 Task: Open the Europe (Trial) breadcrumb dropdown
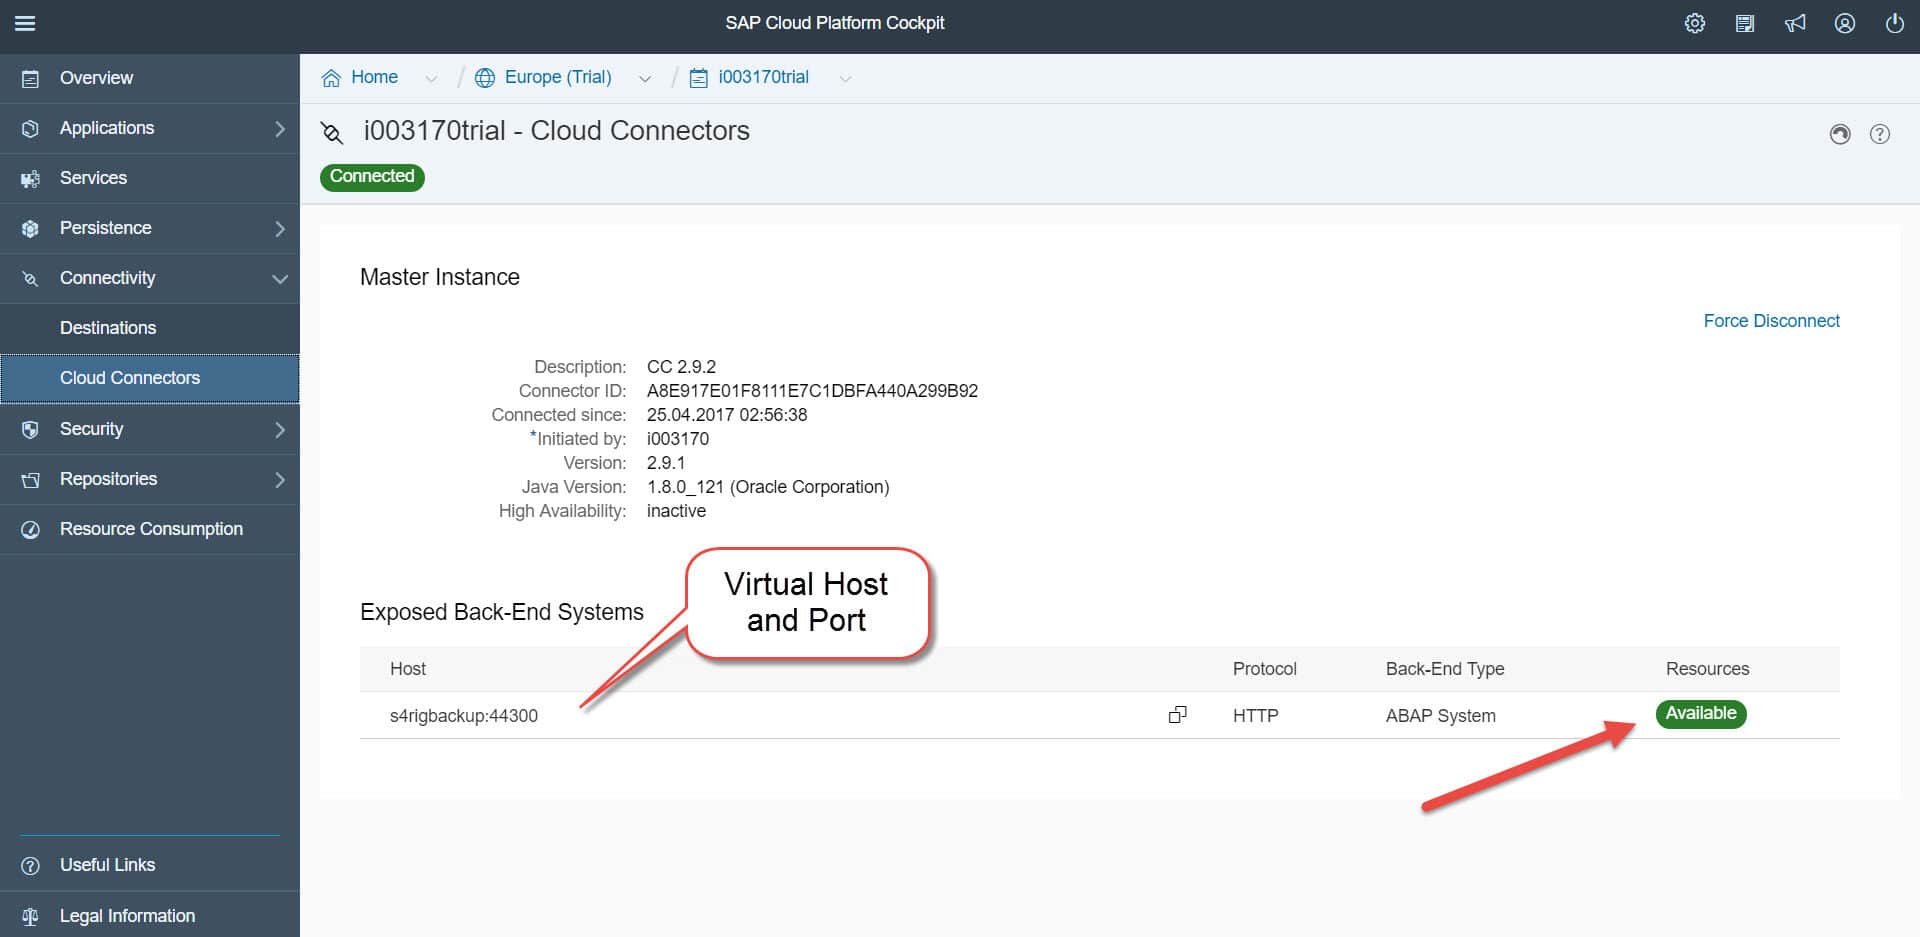(645, 79)
